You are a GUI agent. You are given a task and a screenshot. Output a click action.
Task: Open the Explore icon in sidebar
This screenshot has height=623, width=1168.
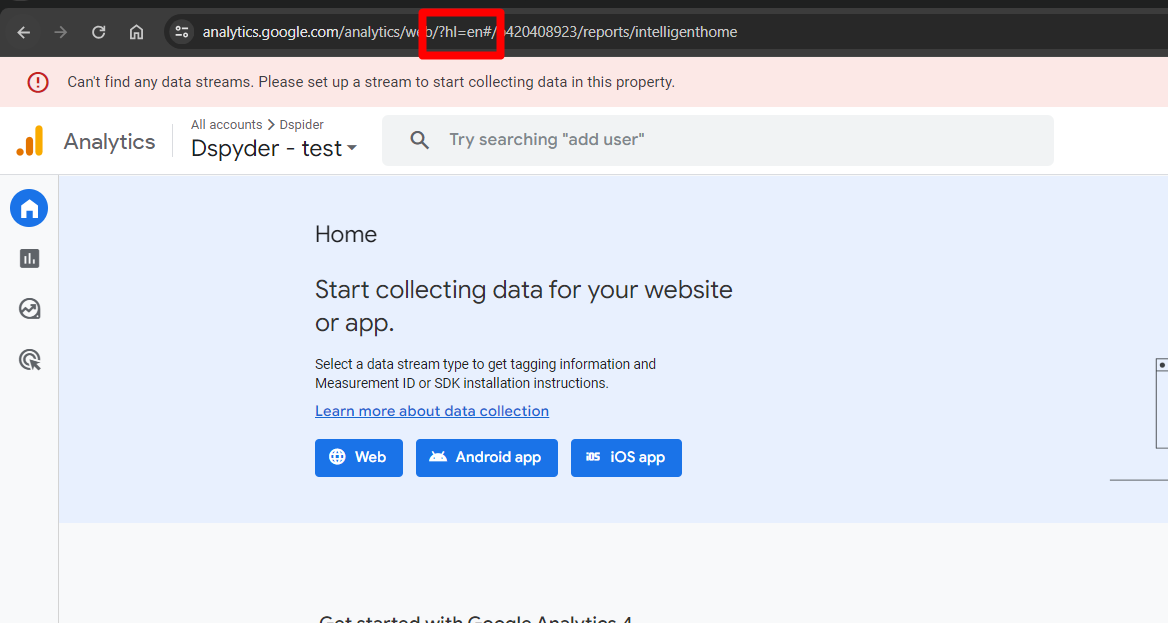[30, 309]
